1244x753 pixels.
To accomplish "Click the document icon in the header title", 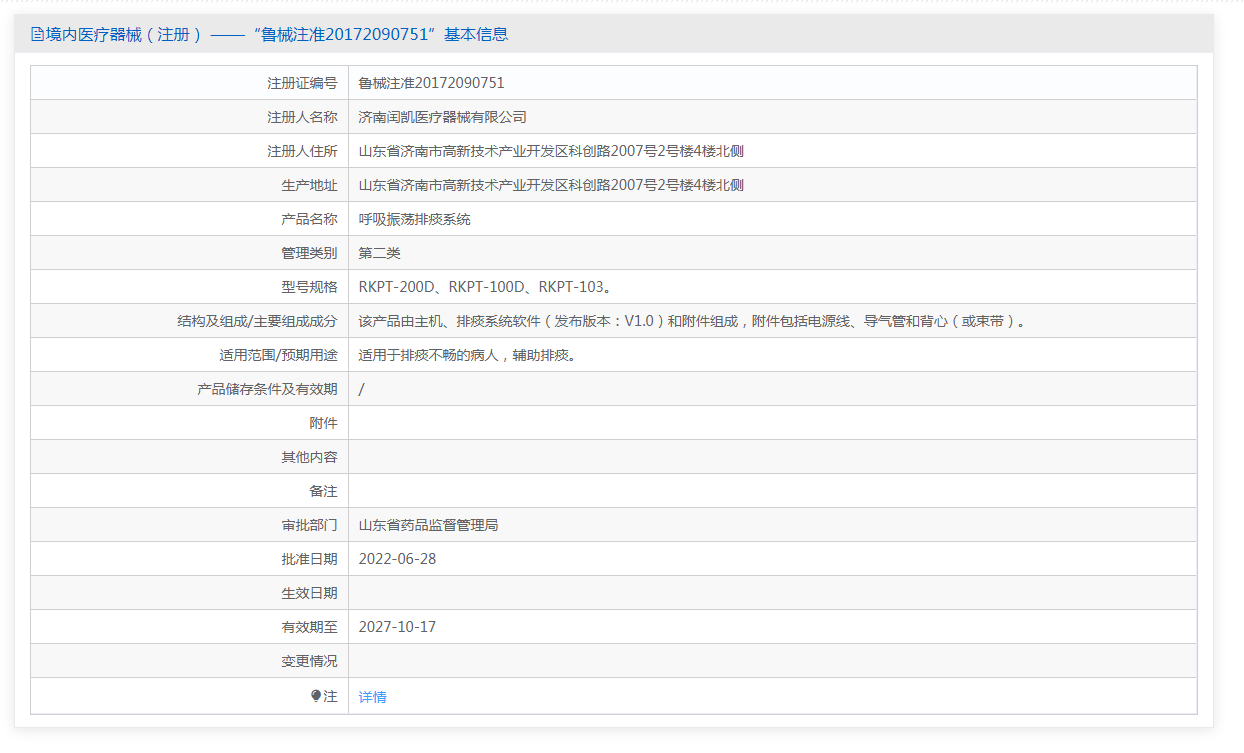I will click(x=38, y=34).
